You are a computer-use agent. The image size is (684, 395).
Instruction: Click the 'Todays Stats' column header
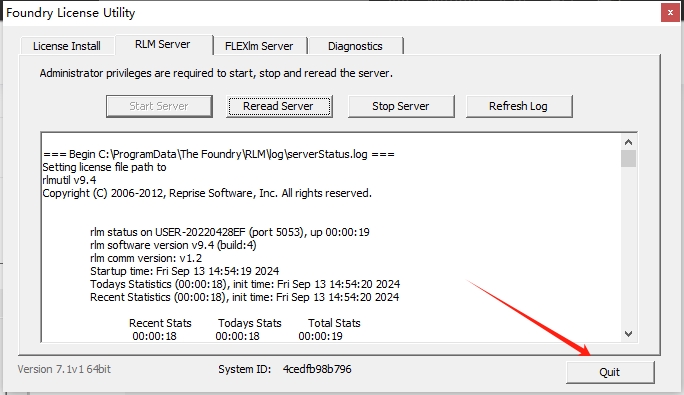pos(250,323)
